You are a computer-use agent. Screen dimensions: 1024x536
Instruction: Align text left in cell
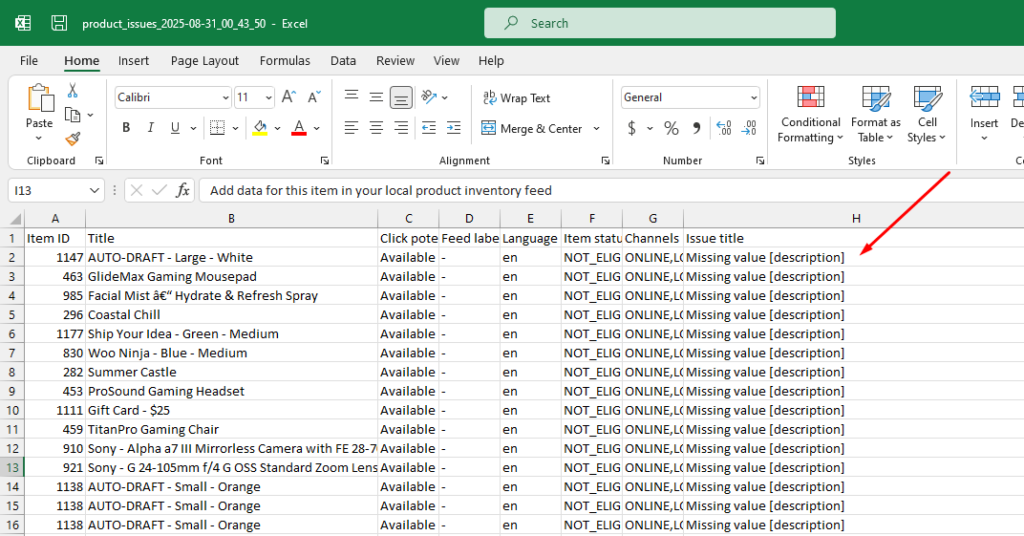(x=351, y=128)
